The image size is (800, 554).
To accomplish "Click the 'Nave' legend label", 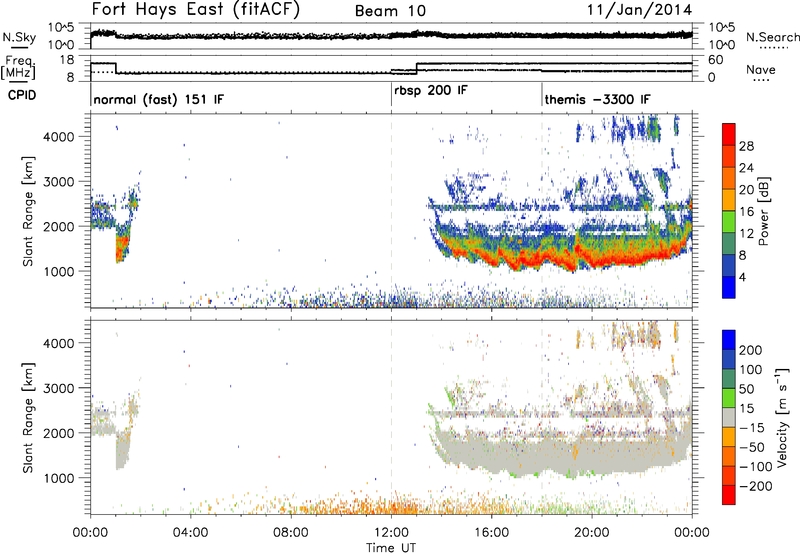I will (x=761, y=69).
